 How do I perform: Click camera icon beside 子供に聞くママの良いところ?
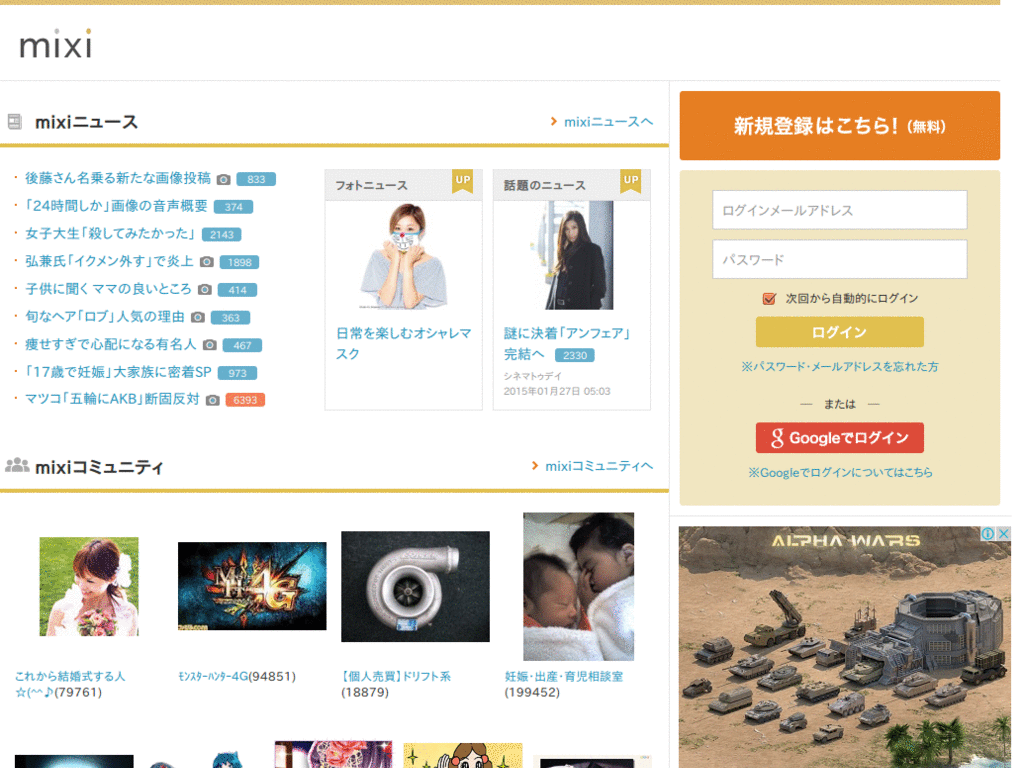coord(204,289)
